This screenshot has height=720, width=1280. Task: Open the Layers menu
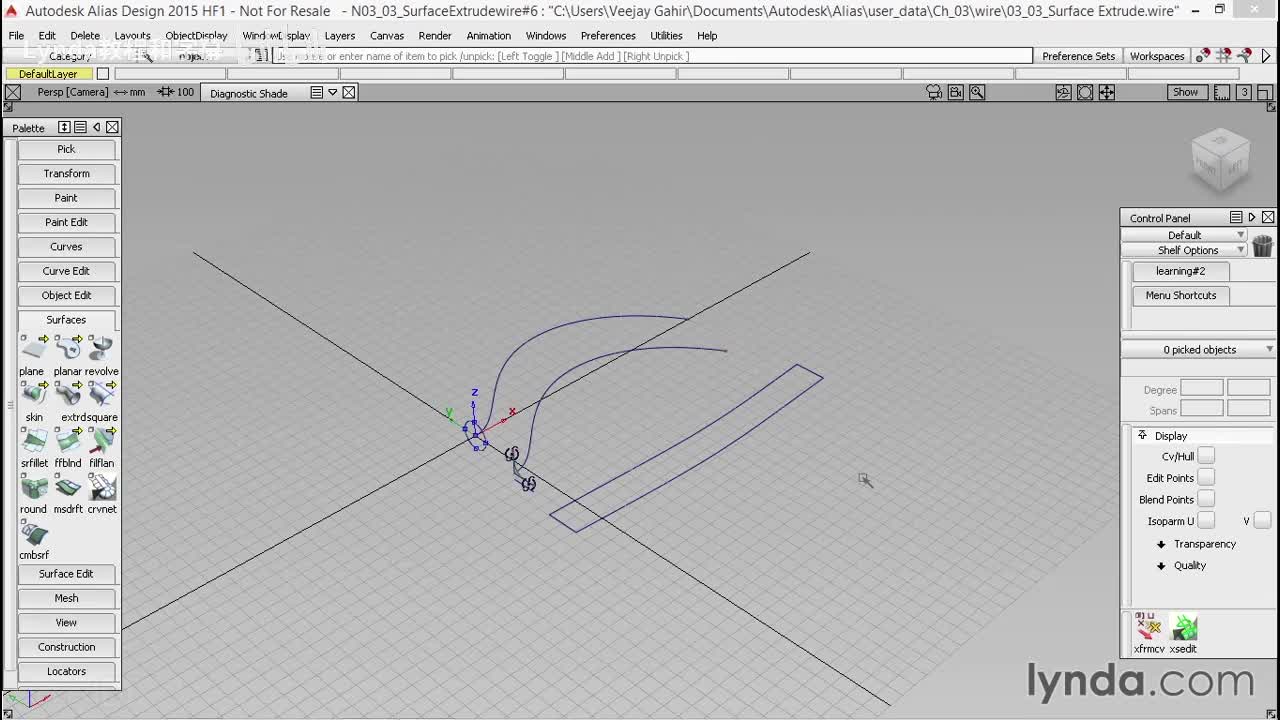[x=340, y=35]
